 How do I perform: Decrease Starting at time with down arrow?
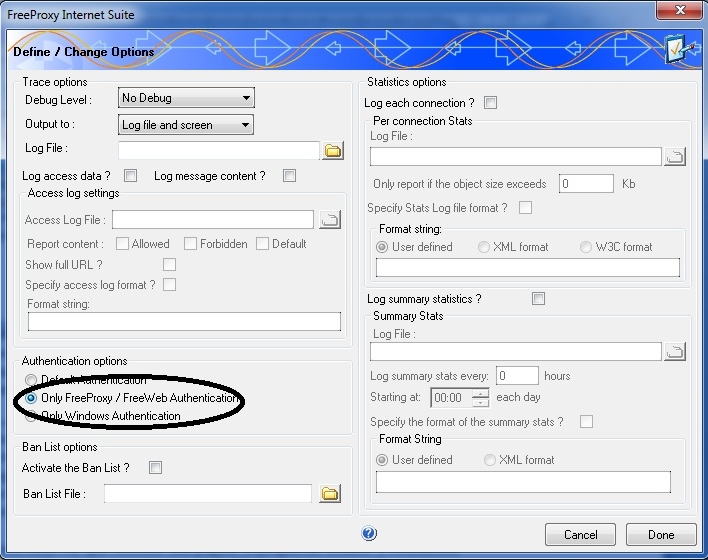(480, 402)
